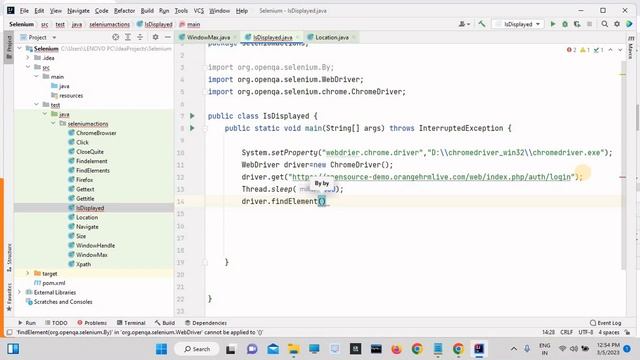
Task: Expand the .idea folder
Action: [28, 58]
